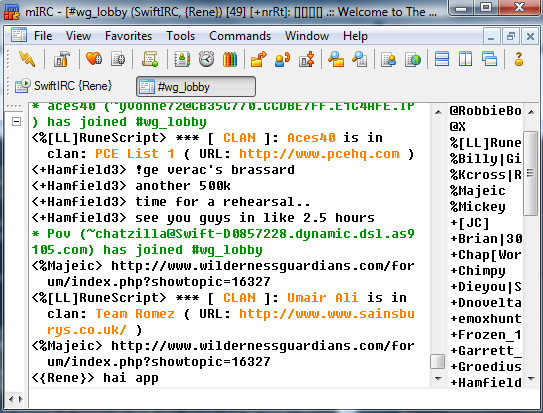Viewport: 543px width, 413px height.
Task: Open the Log Files magnifier icon
Action: pyautogui.click(x=360, y=59)
